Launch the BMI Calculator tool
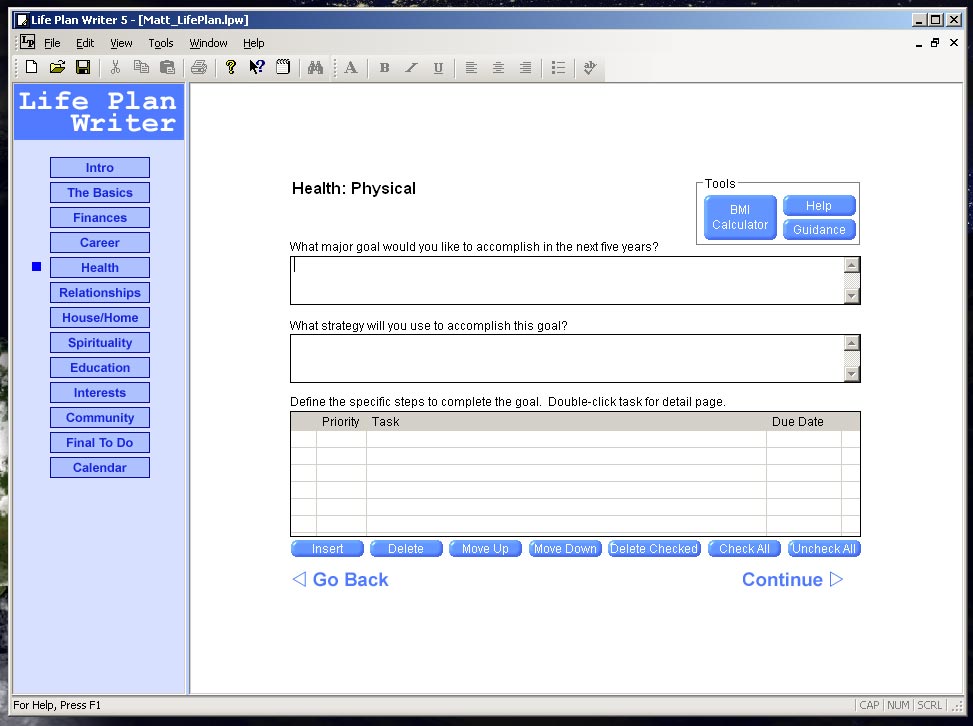 tap(740, 217)
